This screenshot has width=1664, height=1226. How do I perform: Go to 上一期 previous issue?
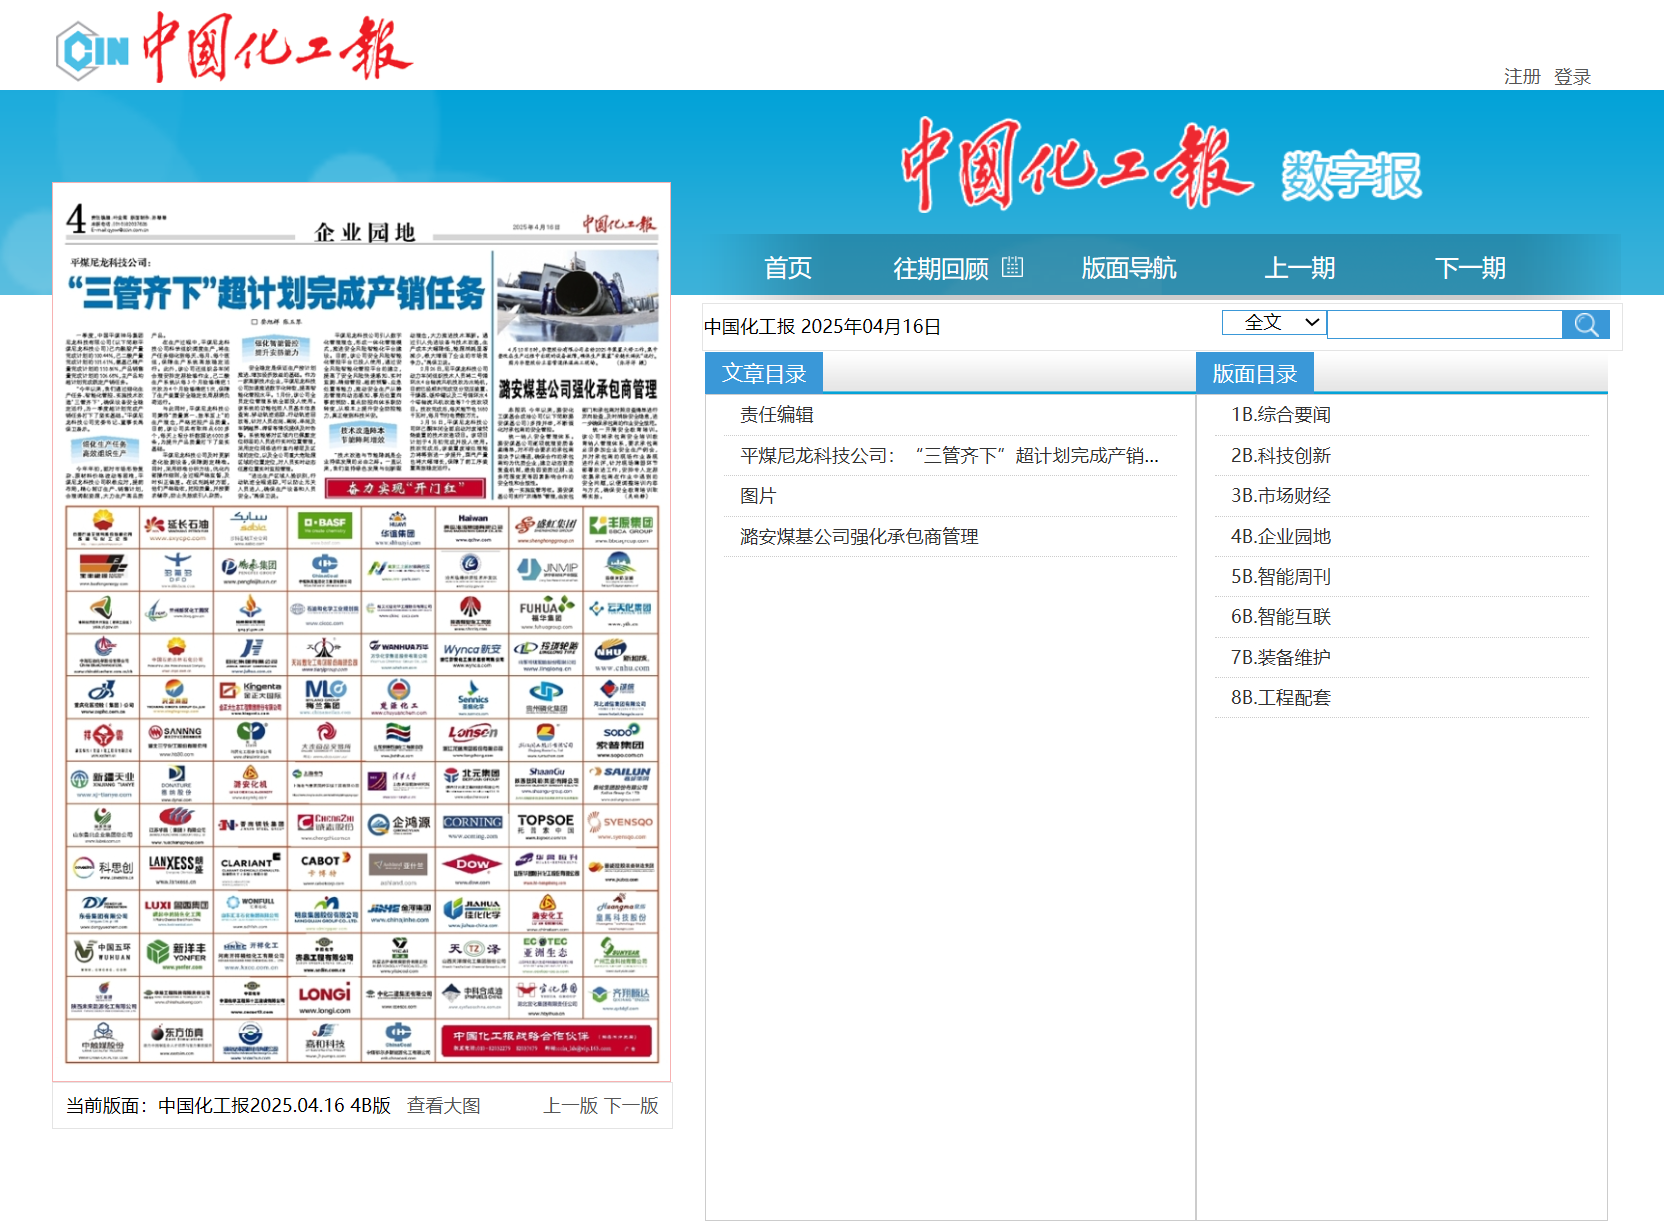pos(1299,268)
